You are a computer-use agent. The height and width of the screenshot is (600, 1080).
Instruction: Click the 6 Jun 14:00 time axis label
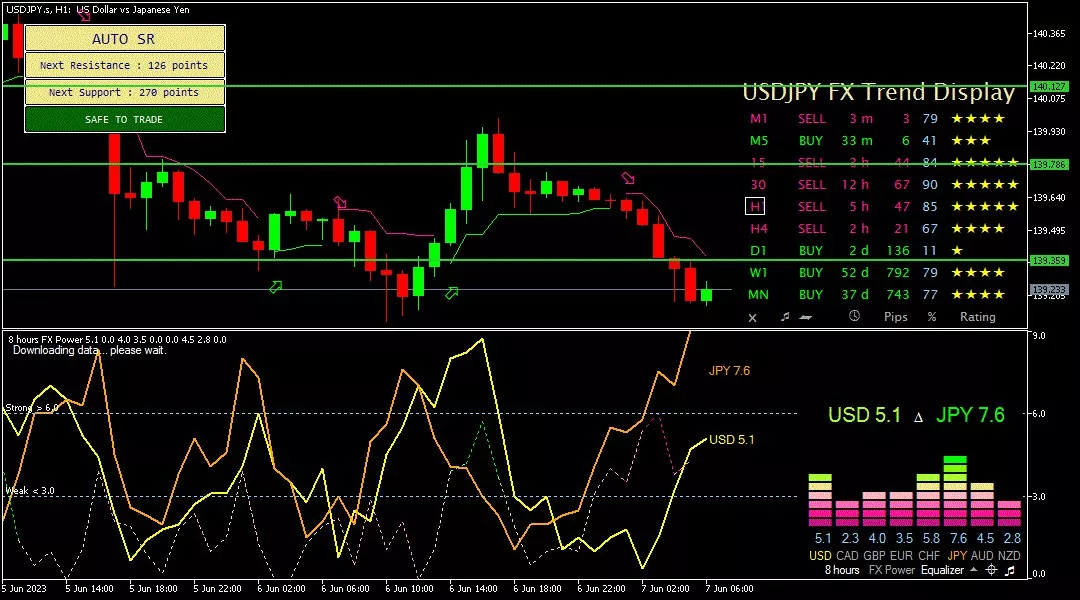tap(473, 589)
